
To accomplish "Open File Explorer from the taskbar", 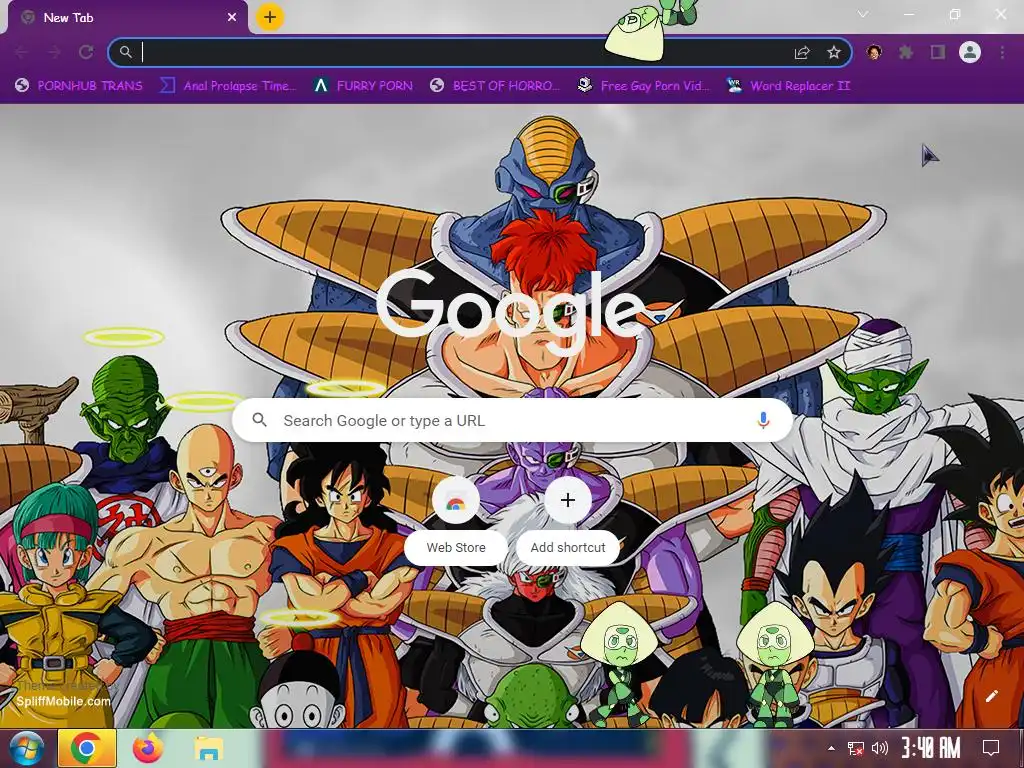I will [208, 748].
